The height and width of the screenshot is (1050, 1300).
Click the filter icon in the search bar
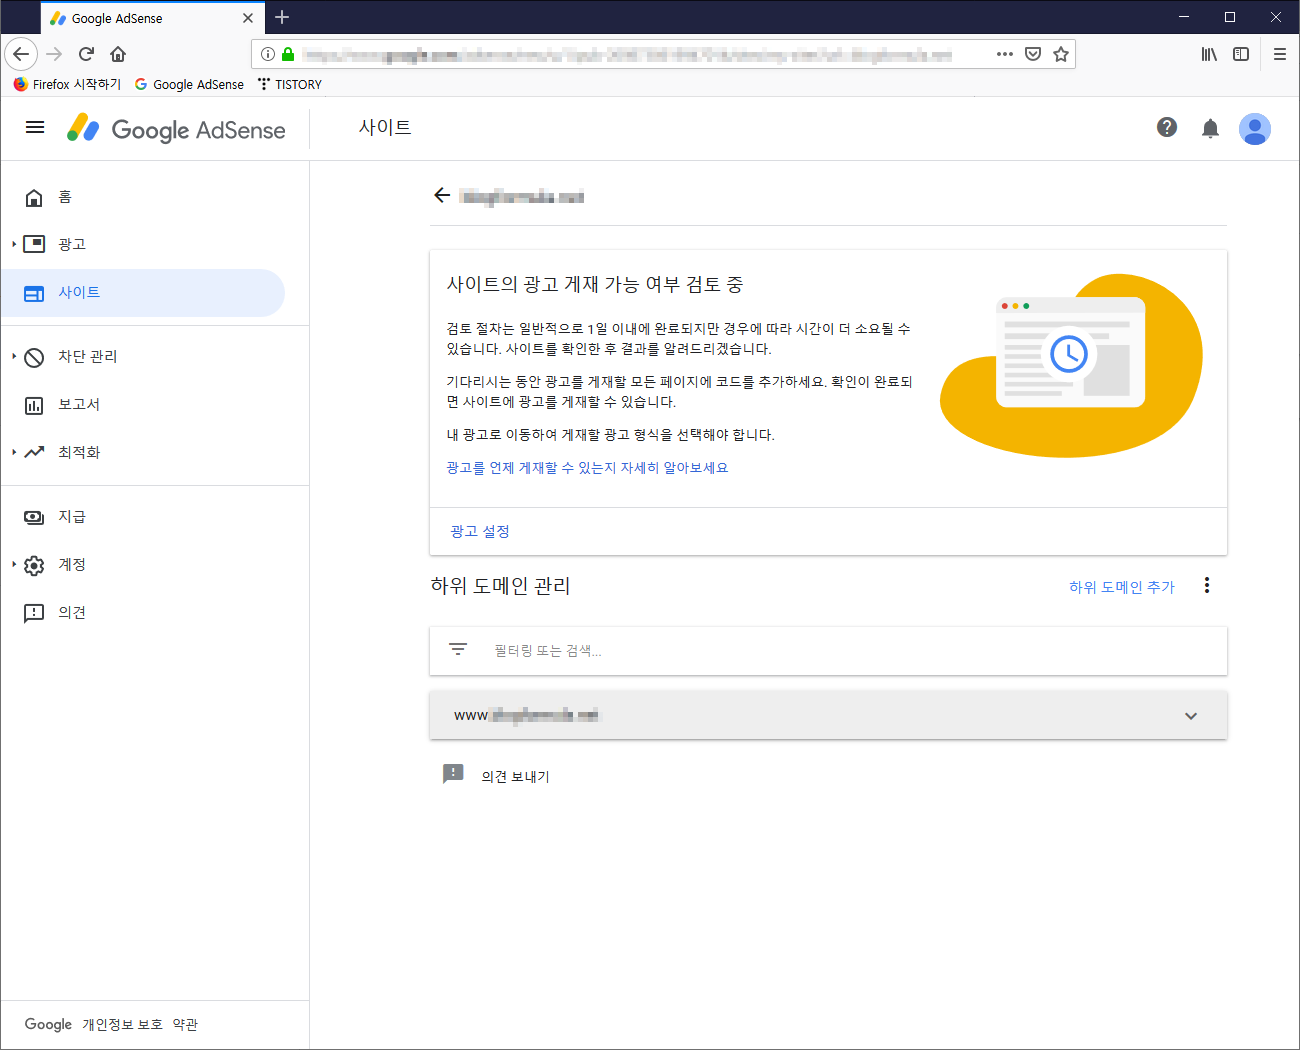tap(458, 650)
